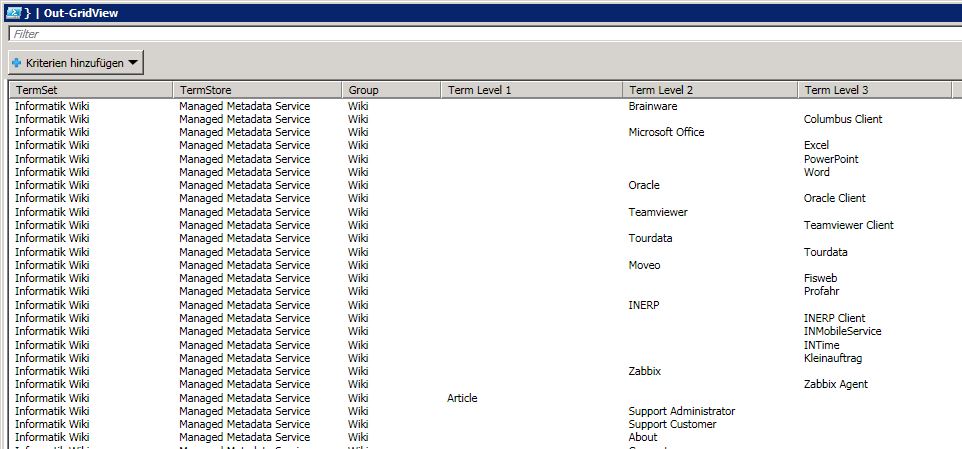Viewport: 962px width, 449px height.
Task: Select the INTime cell
Action: tap(822, 345)
